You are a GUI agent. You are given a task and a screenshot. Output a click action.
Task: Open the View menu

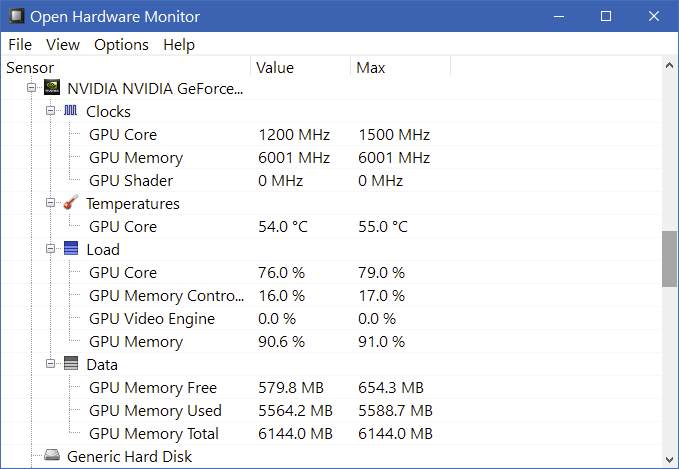point(63,45)
